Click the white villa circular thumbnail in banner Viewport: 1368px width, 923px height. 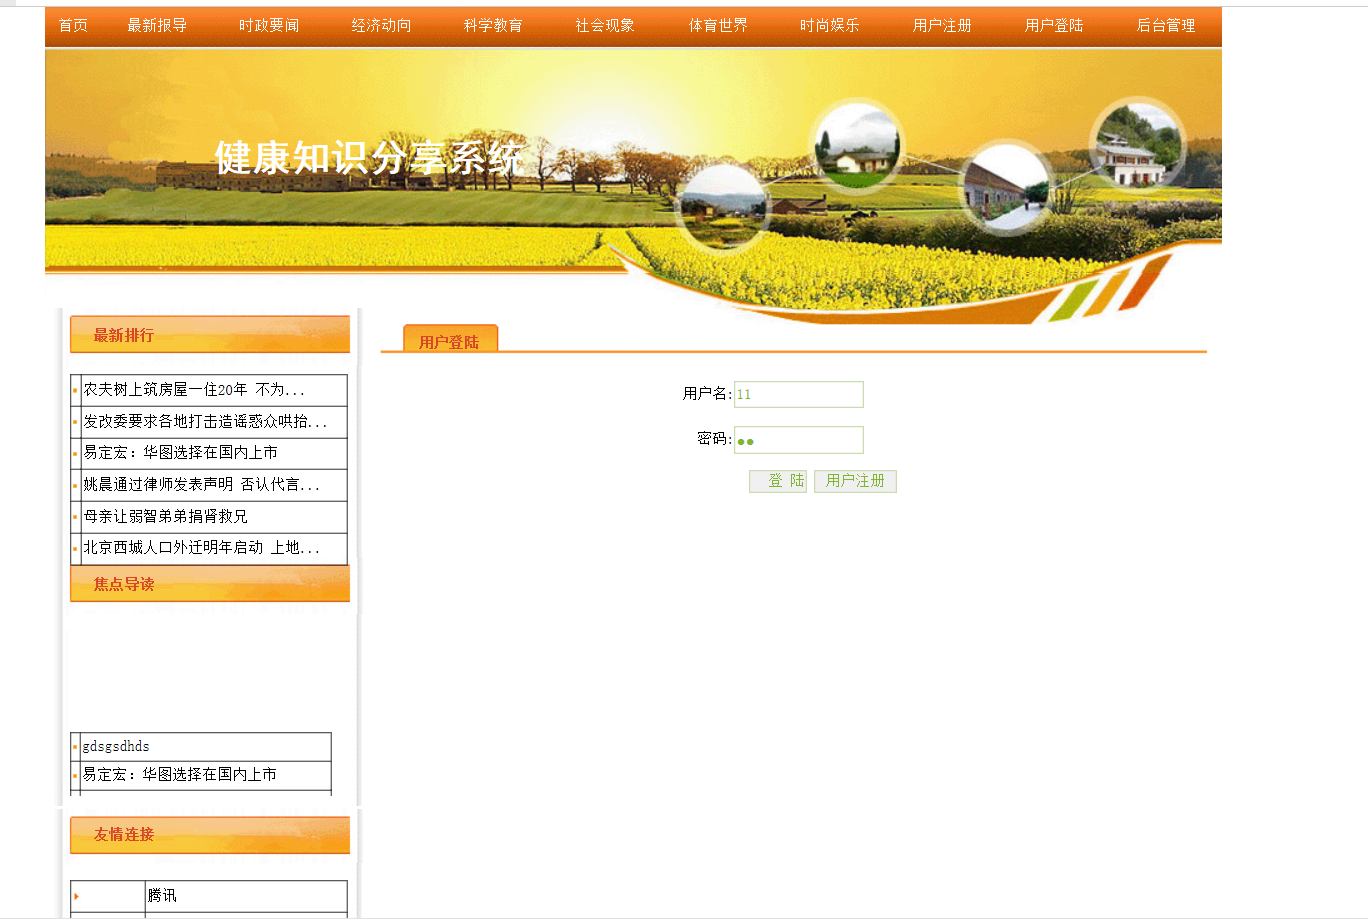point(1137,146)
